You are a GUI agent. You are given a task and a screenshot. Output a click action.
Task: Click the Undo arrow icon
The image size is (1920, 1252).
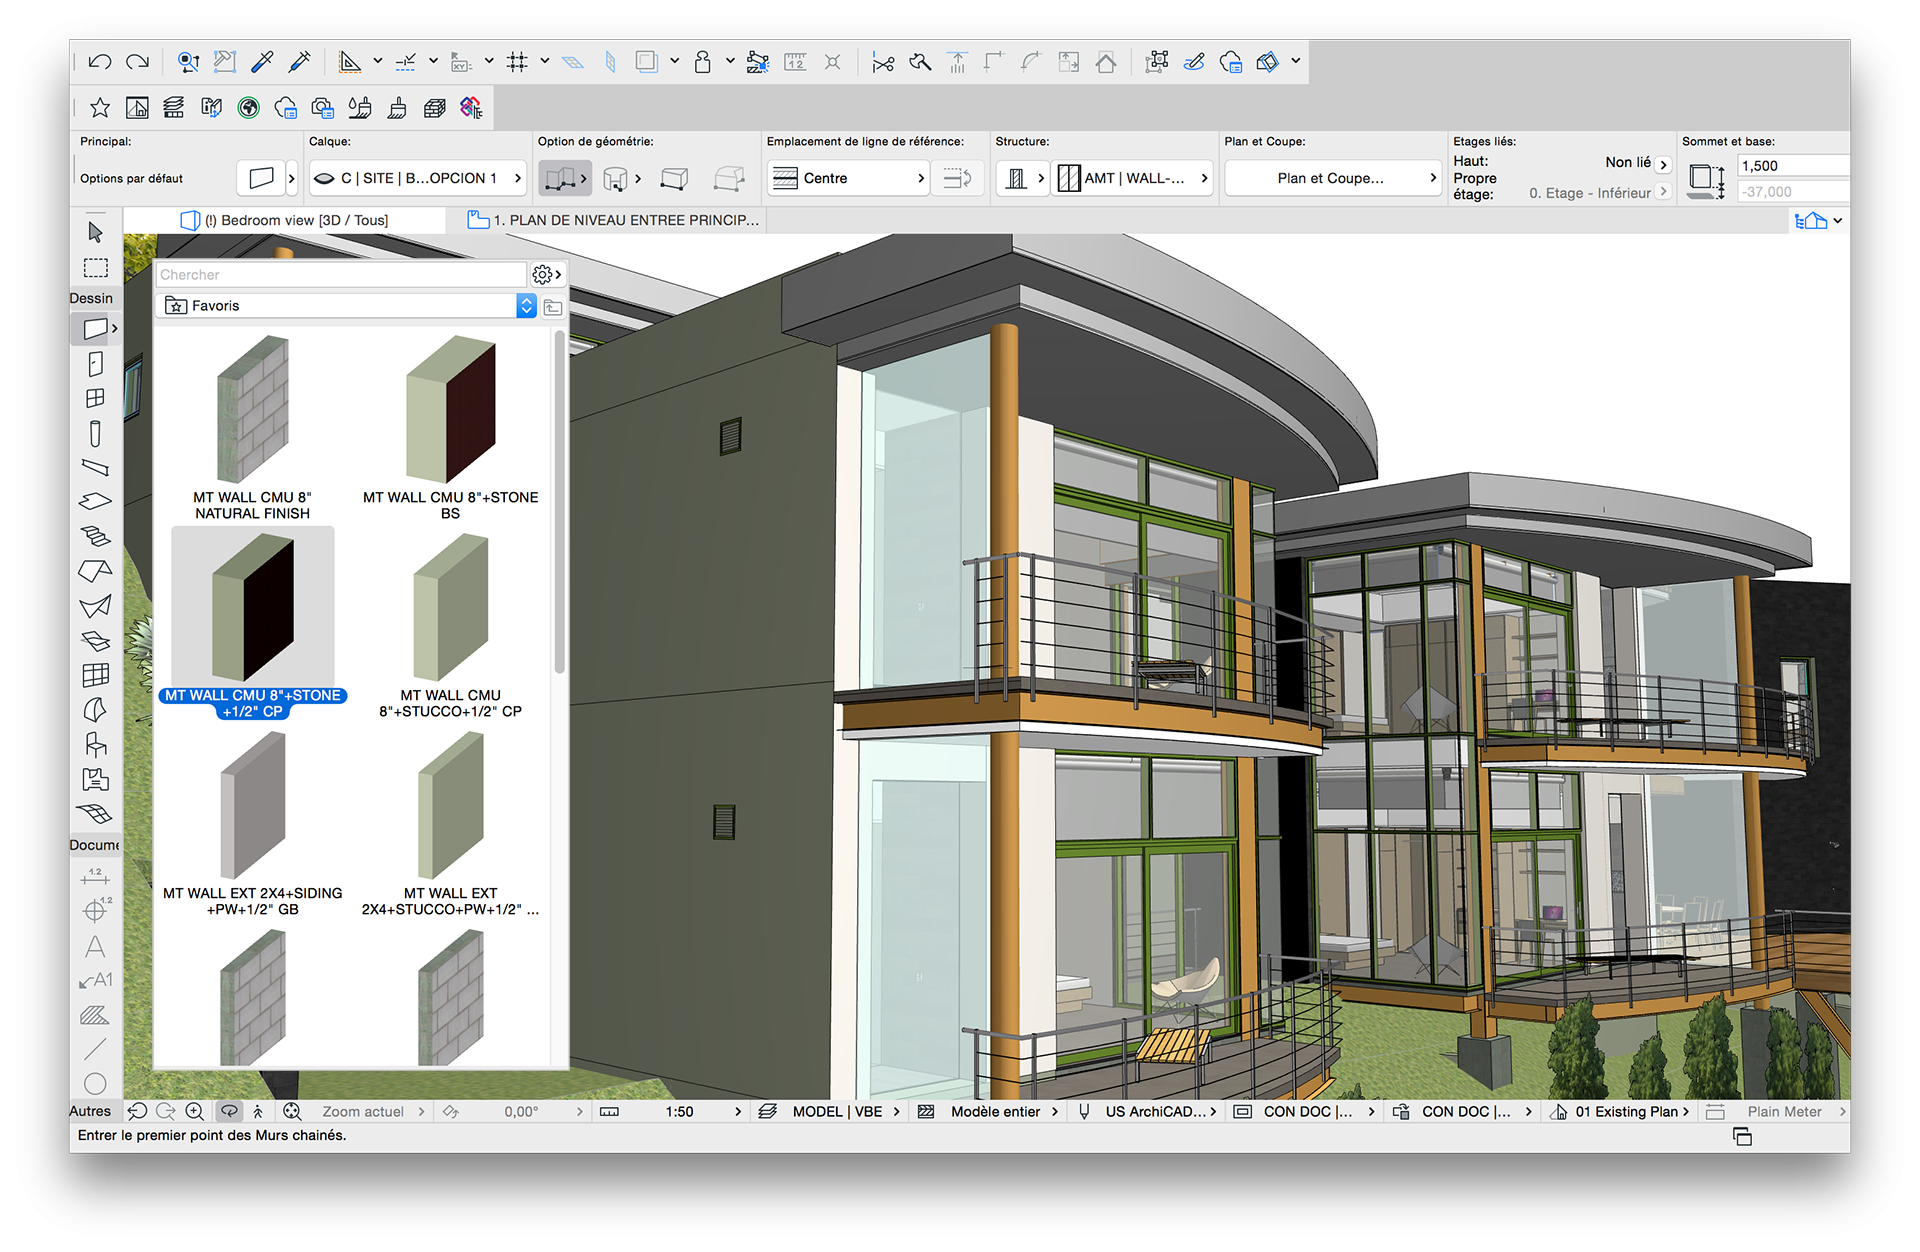(x=99, y=62)
